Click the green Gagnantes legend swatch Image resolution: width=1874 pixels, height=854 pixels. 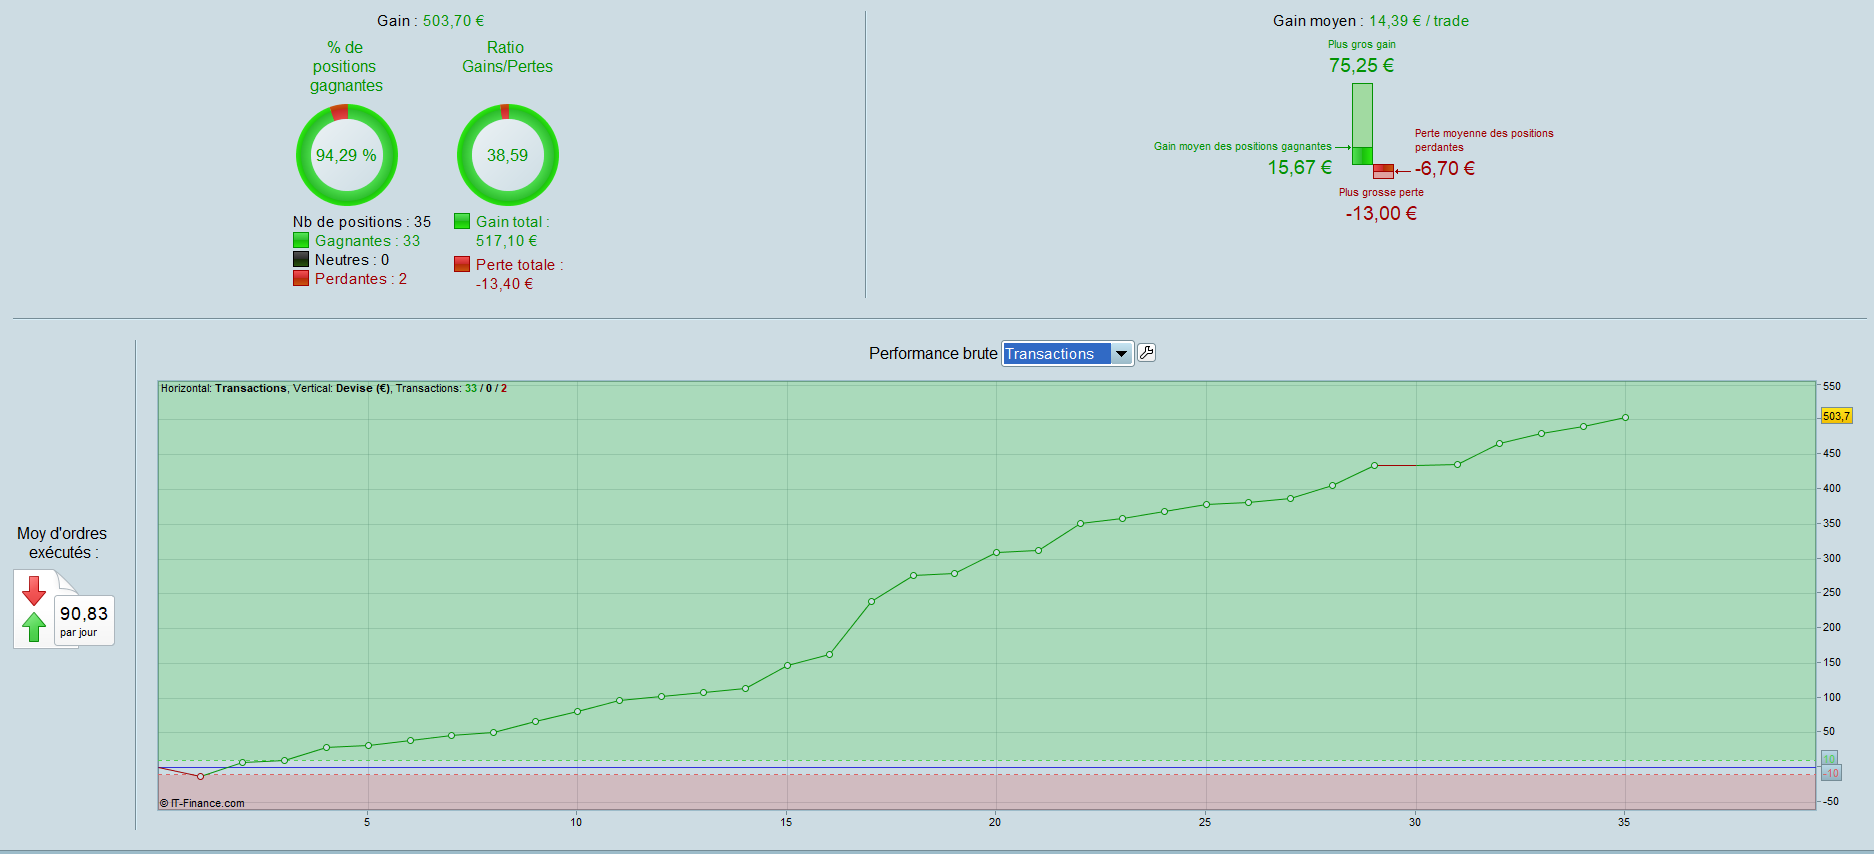click(301, 240)
